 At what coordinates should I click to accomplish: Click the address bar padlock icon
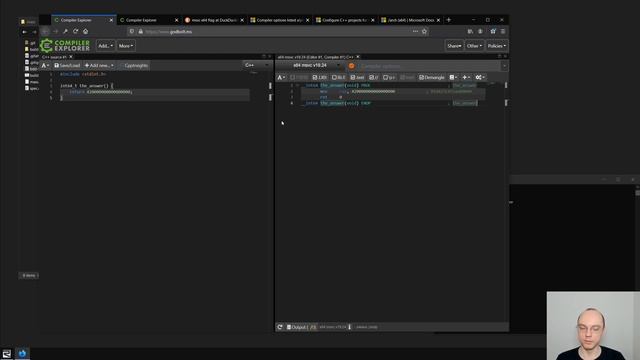140,31
